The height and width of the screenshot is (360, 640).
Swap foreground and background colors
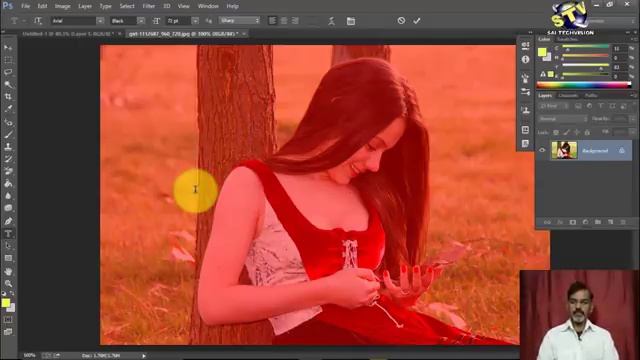tap(12, 293)
